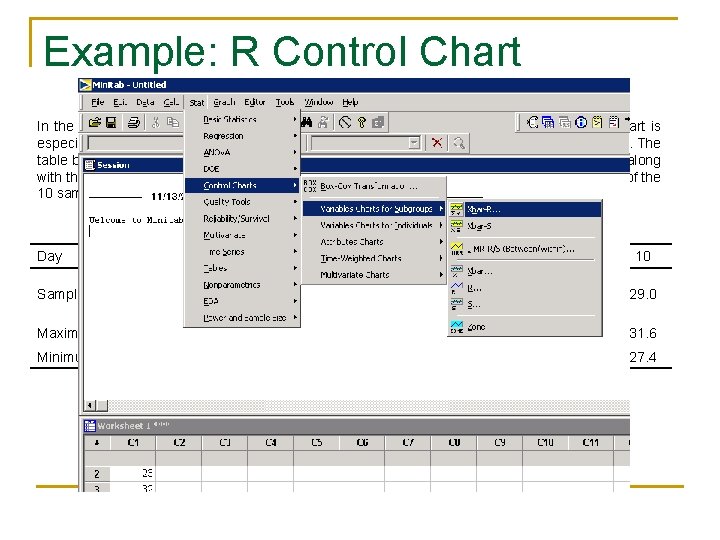This screenshot has width=720, height=540.
Task: Click the Session window title icon
Action: point(90,165)
